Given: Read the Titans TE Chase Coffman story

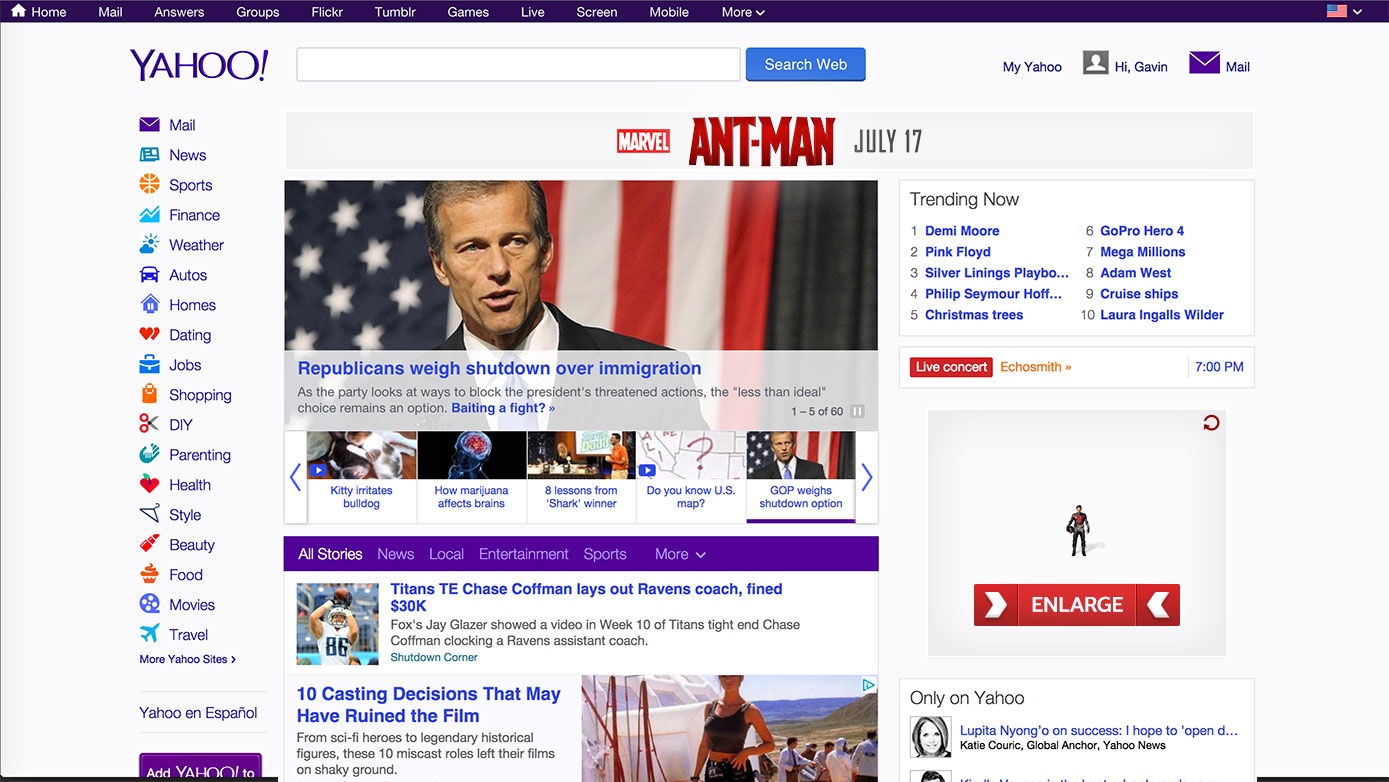Looking at the screenshot, I should (586, 598).
